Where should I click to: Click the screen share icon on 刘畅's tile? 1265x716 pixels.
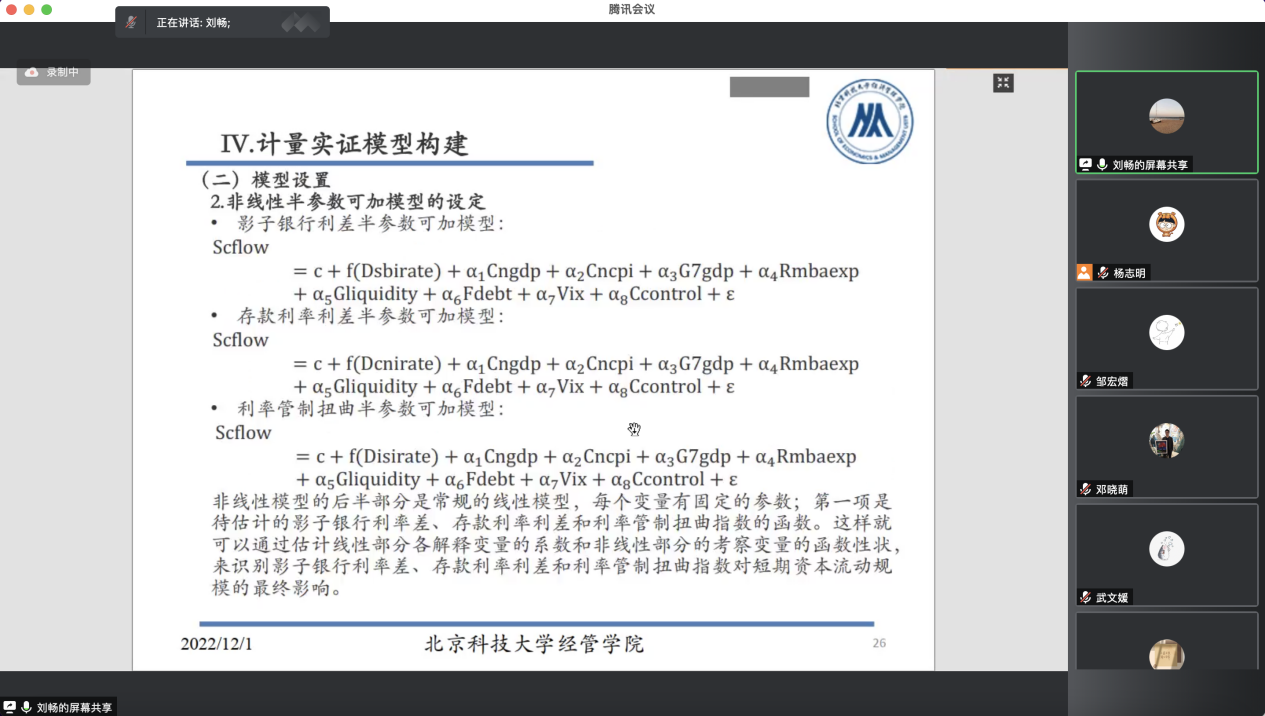coord(1085,164)
